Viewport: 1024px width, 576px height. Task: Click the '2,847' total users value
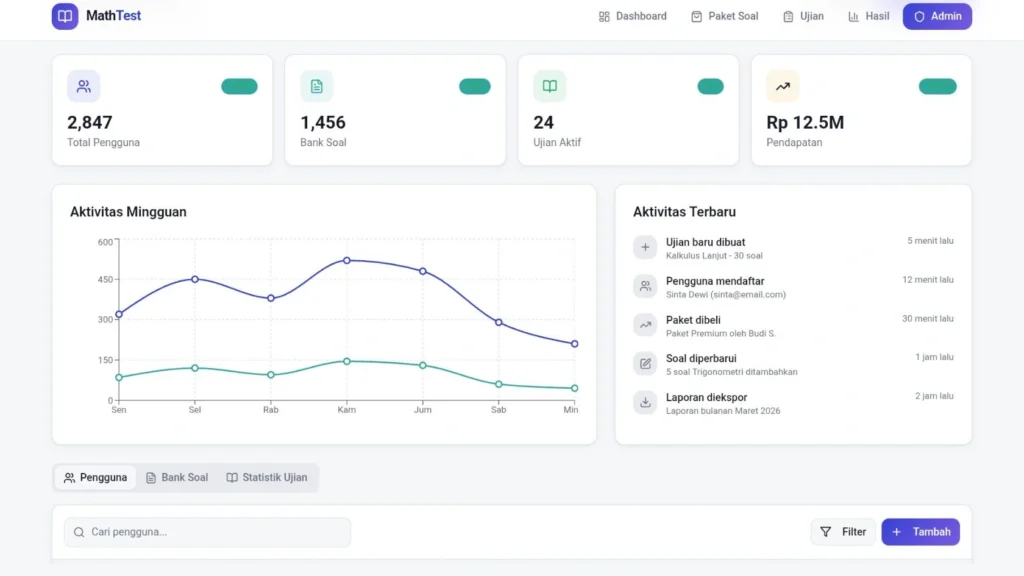(89, 122)
